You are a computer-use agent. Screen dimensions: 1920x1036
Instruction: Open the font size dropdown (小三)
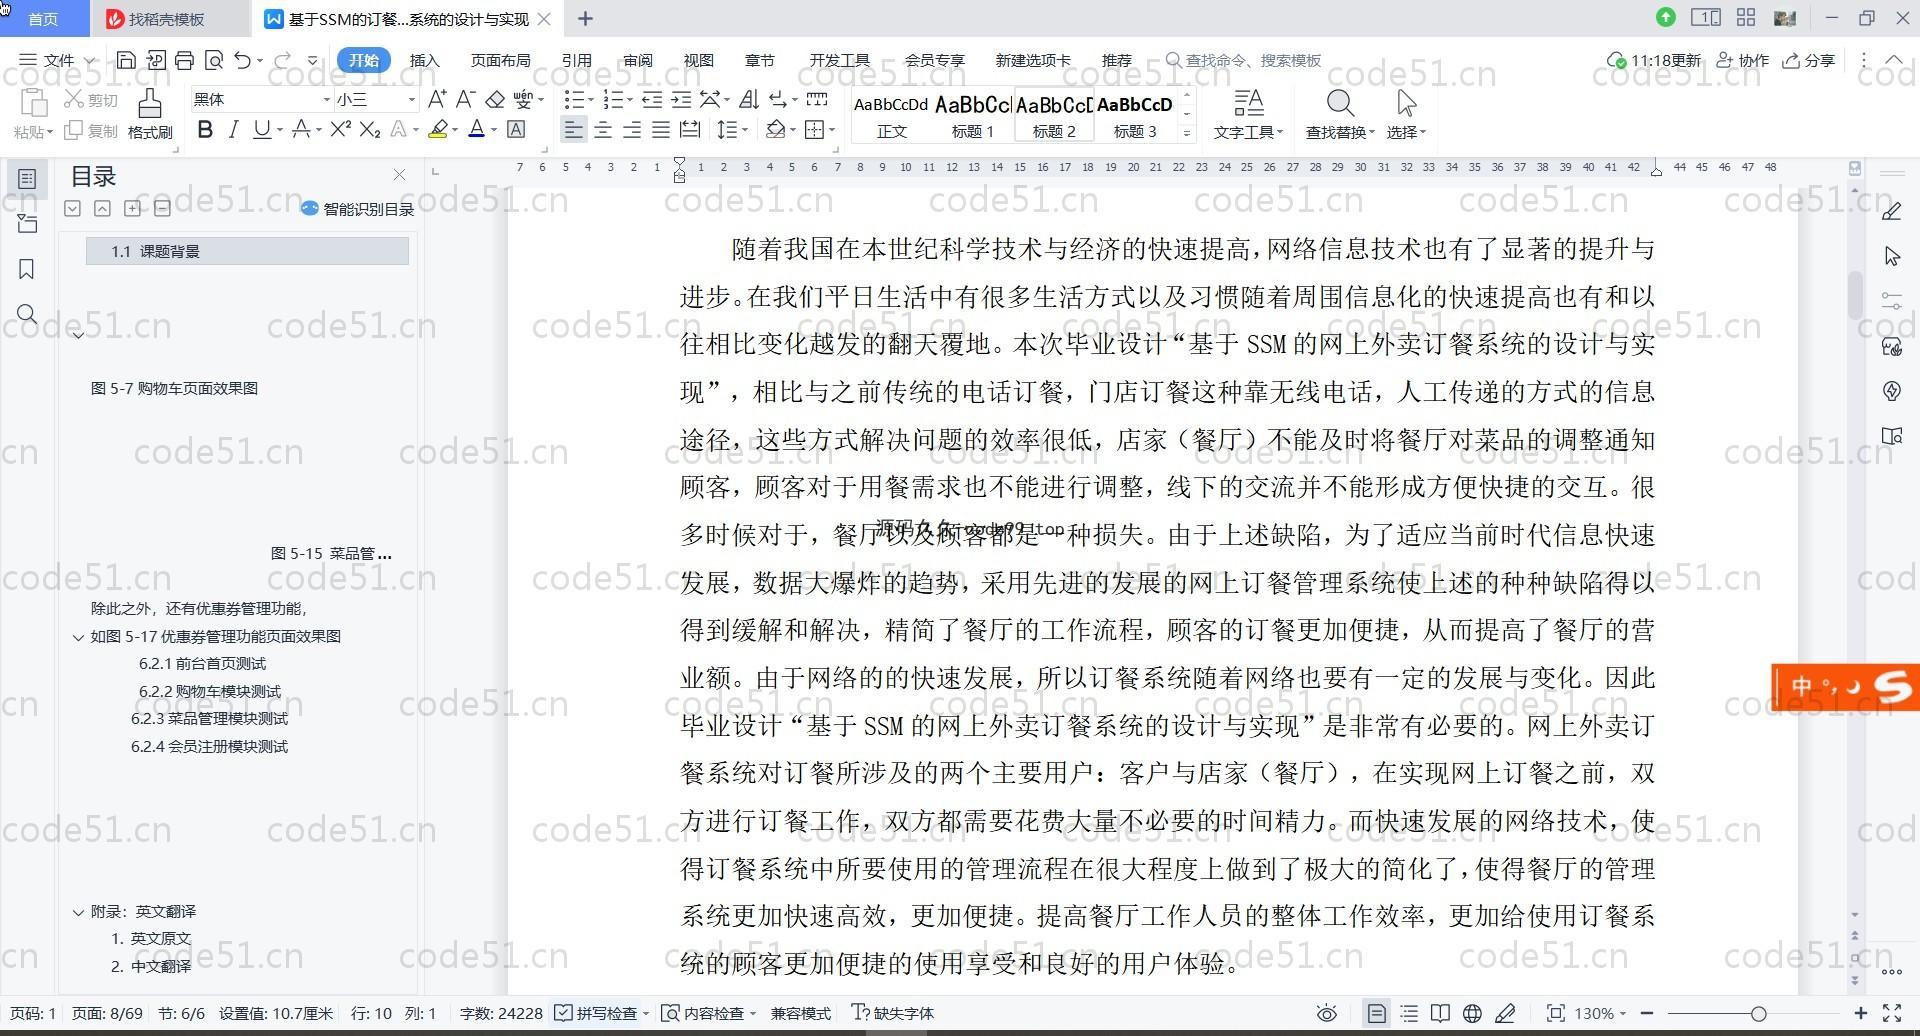coord(411,99)
